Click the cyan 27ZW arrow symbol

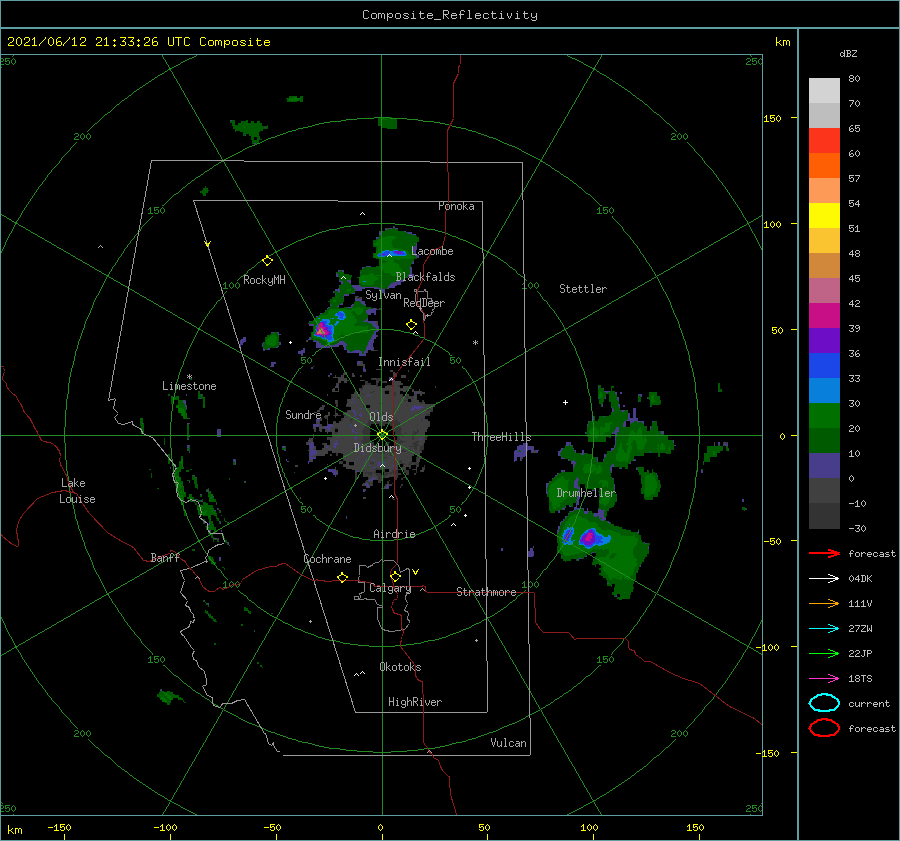coord(824,629)
